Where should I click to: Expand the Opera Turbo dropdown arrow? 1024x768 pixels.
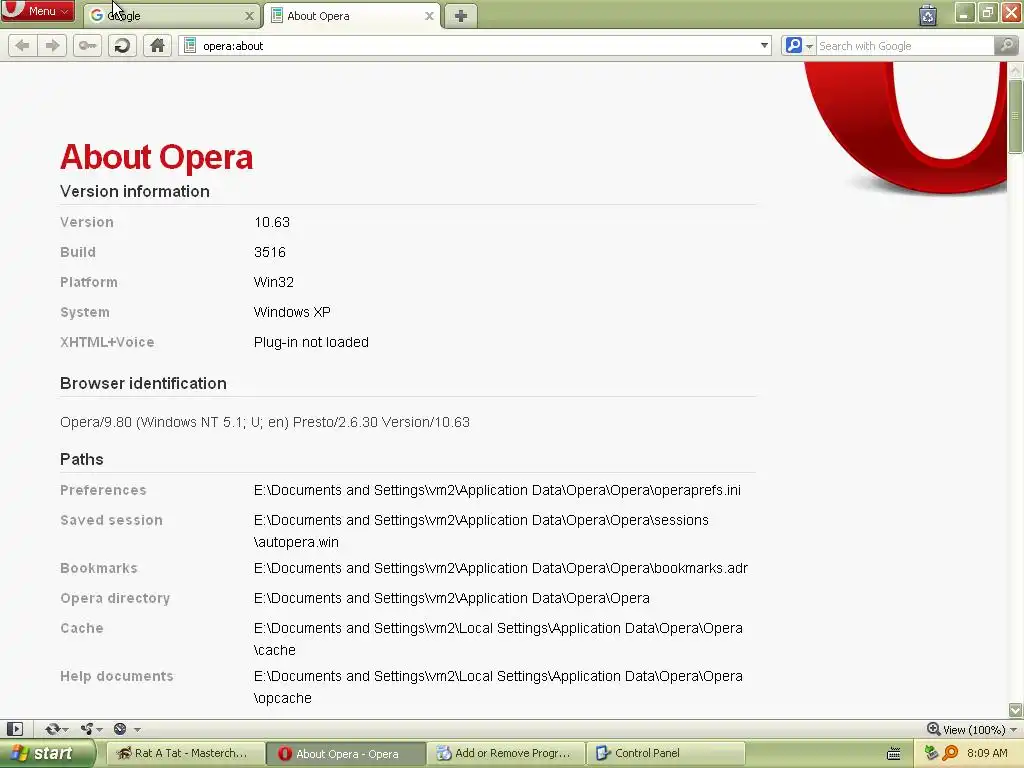[137, 729]
